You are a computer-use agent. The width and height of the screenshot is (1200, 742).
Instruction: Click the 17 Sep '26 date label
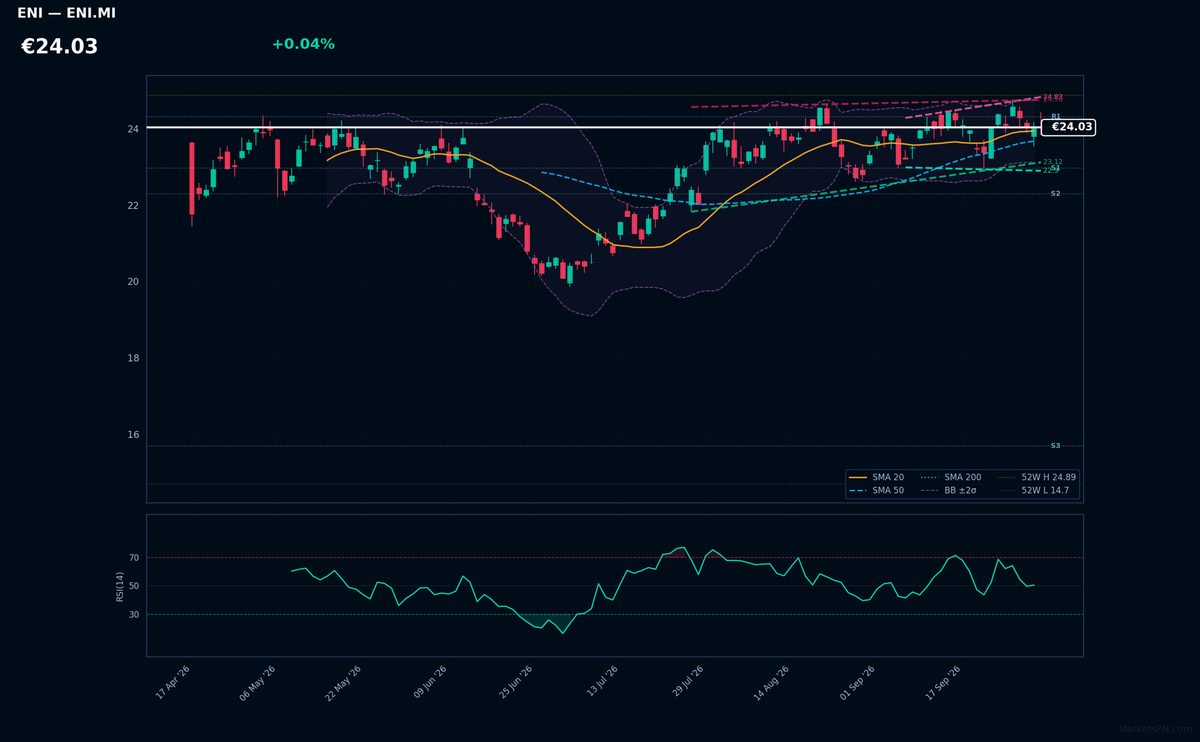pyautogui.click(x=945, y=683)
